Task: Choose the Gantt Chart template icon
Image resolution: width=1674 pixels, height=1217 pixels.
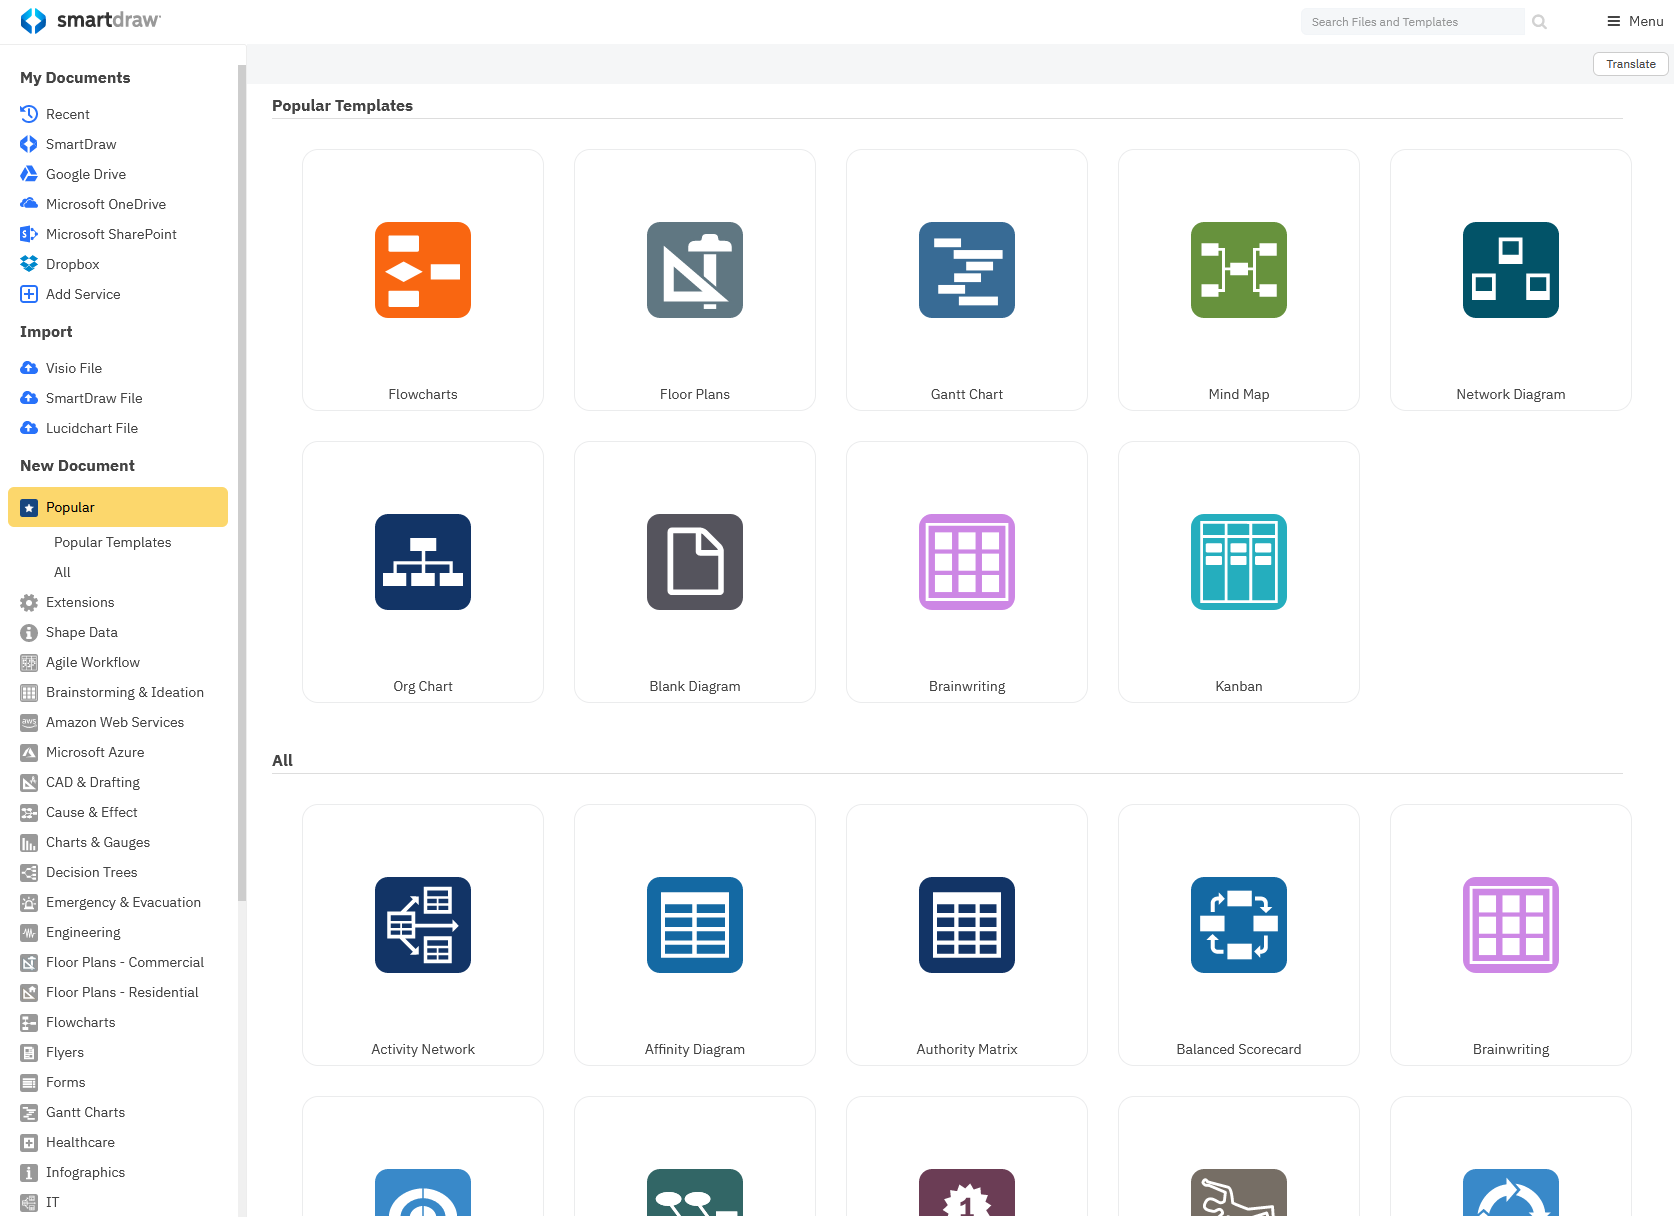Action: coord(967,270)
